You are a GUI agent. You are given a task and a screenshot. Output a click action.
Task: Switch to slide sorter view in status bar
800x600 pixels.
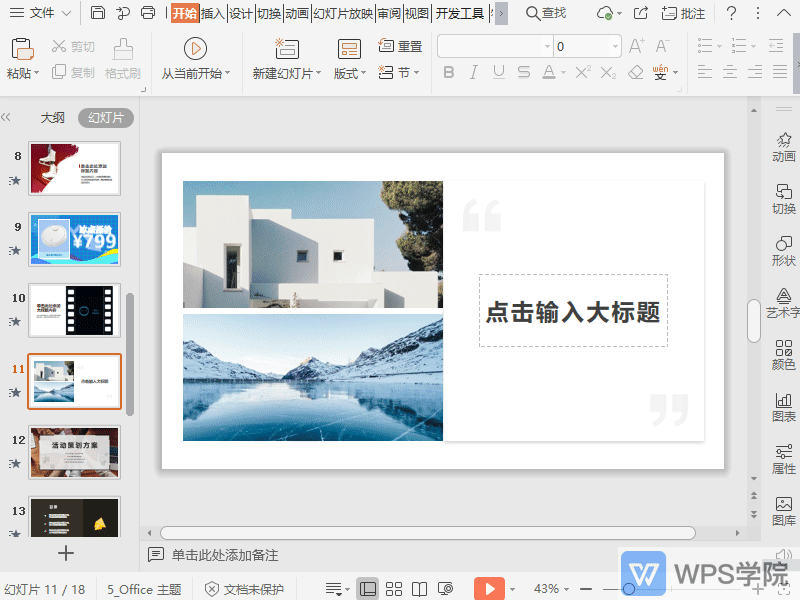pyautogui.click(x=394, y=588)
